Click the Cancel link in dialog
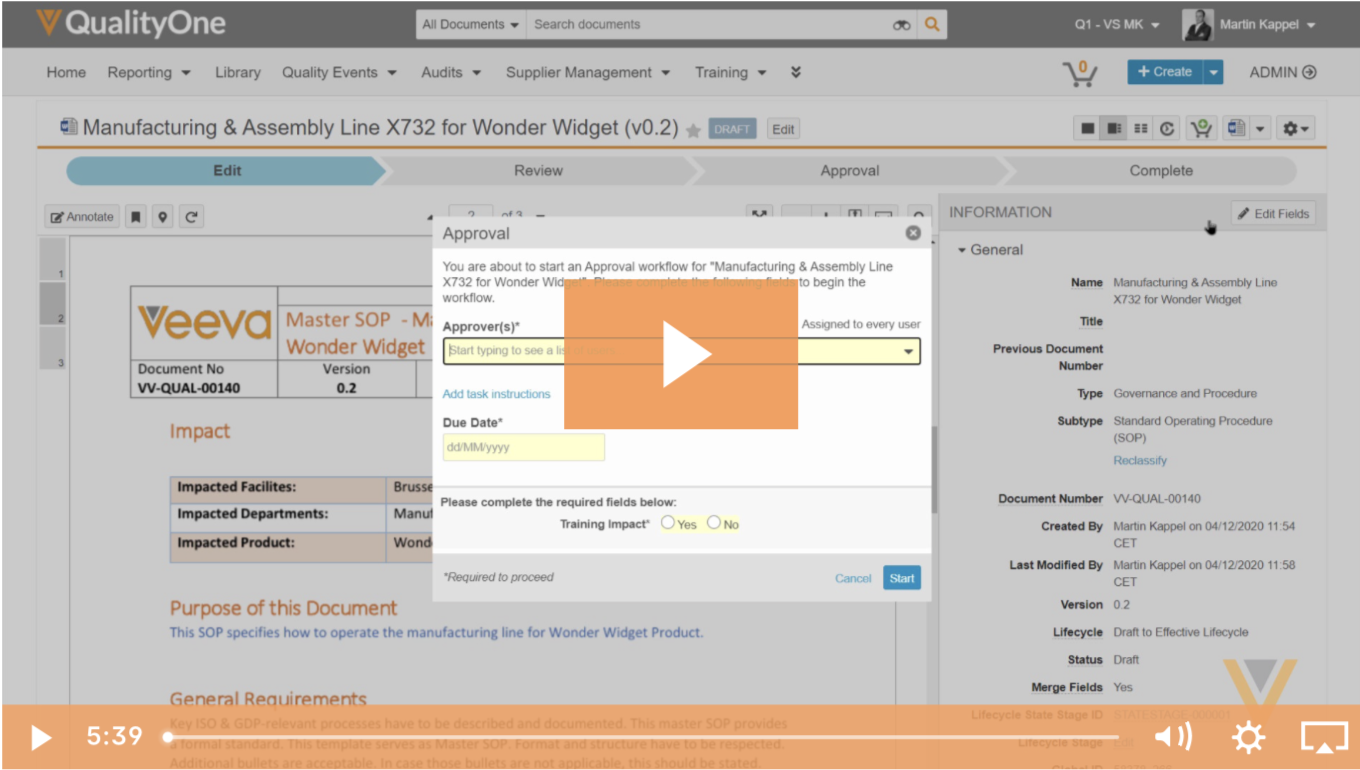This screenshot has width=1360, height=770. point(853,578)
